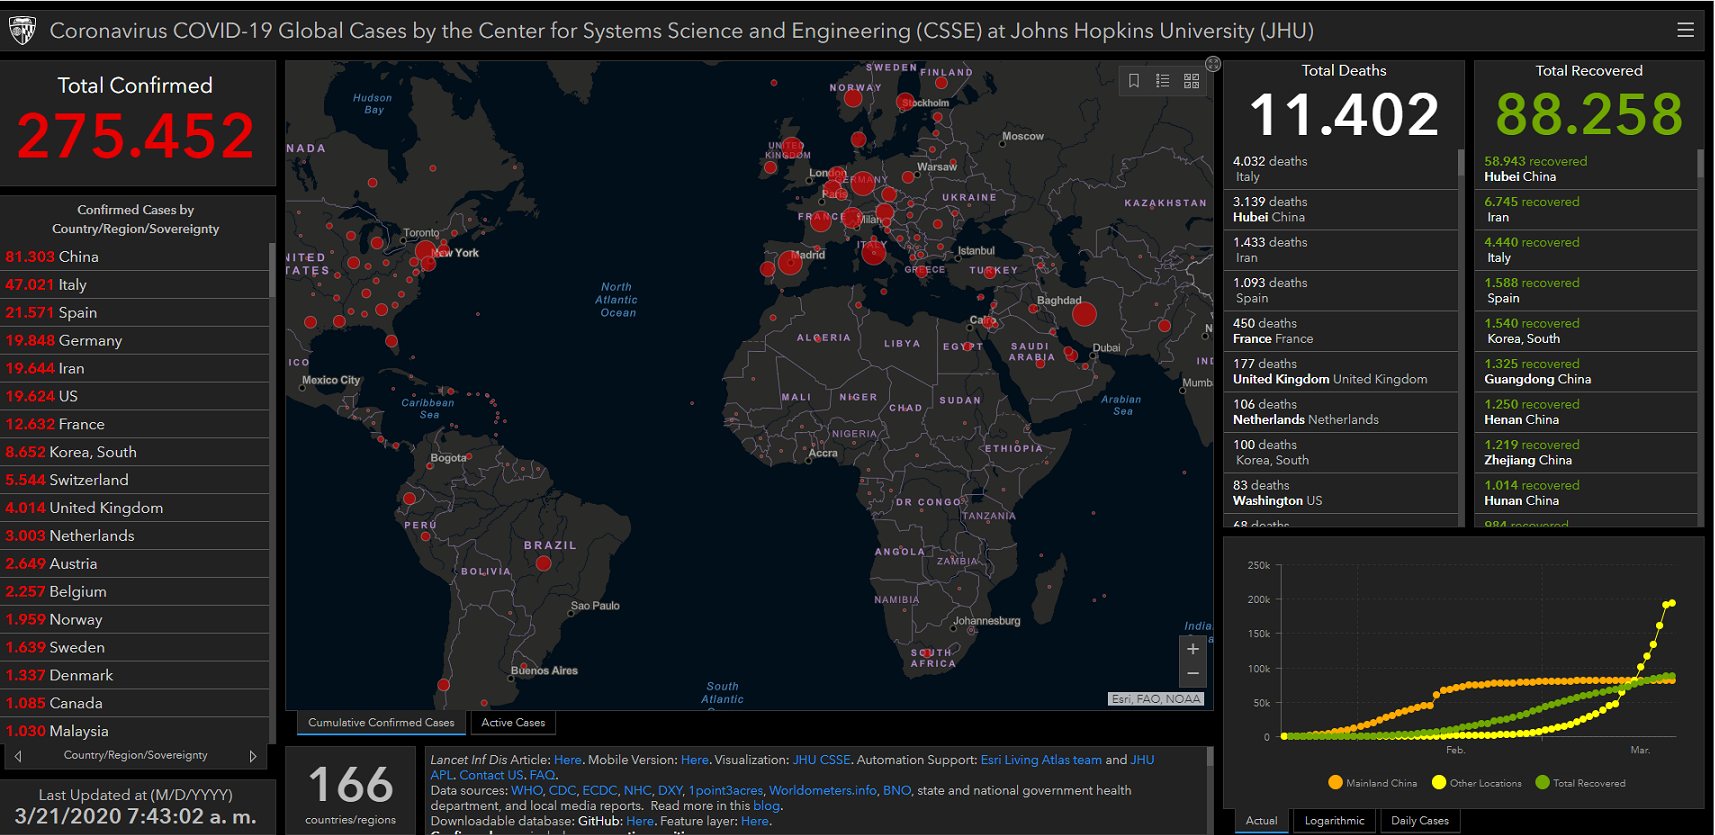Select the 5.544 Switzerland row
This screenshot has width=1715, height=835.
(x=135, y=481)
